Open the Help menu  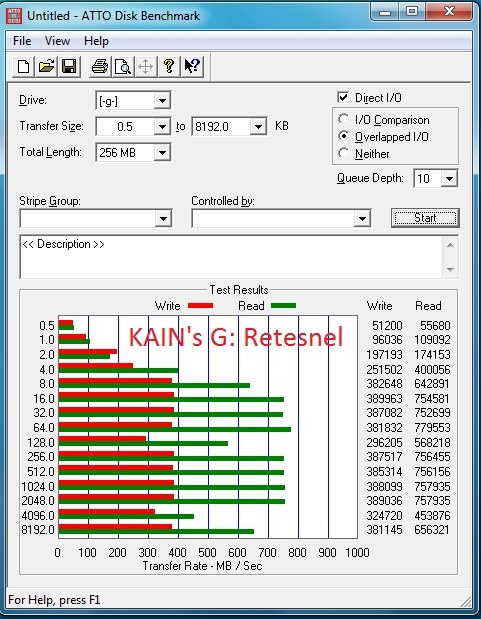[96, 41]
